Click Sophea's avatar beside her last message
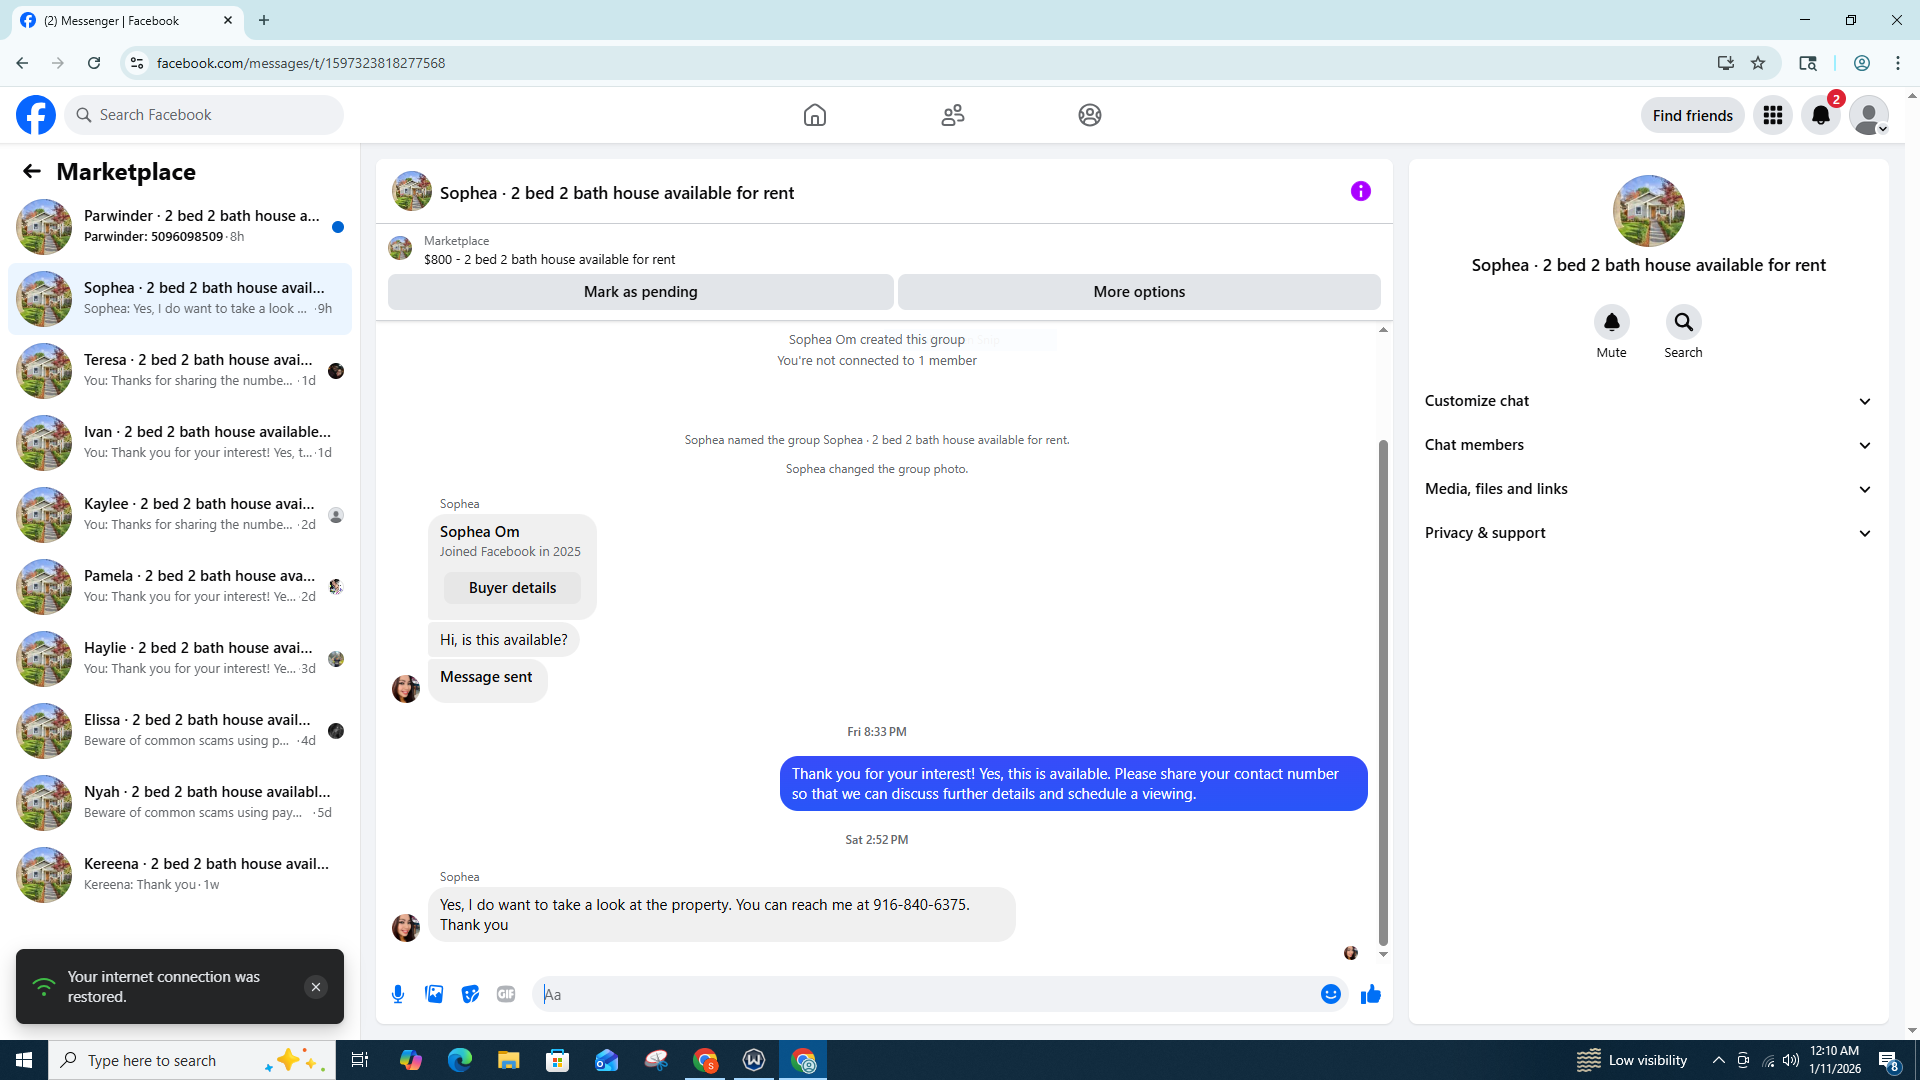 pos(406,928)
